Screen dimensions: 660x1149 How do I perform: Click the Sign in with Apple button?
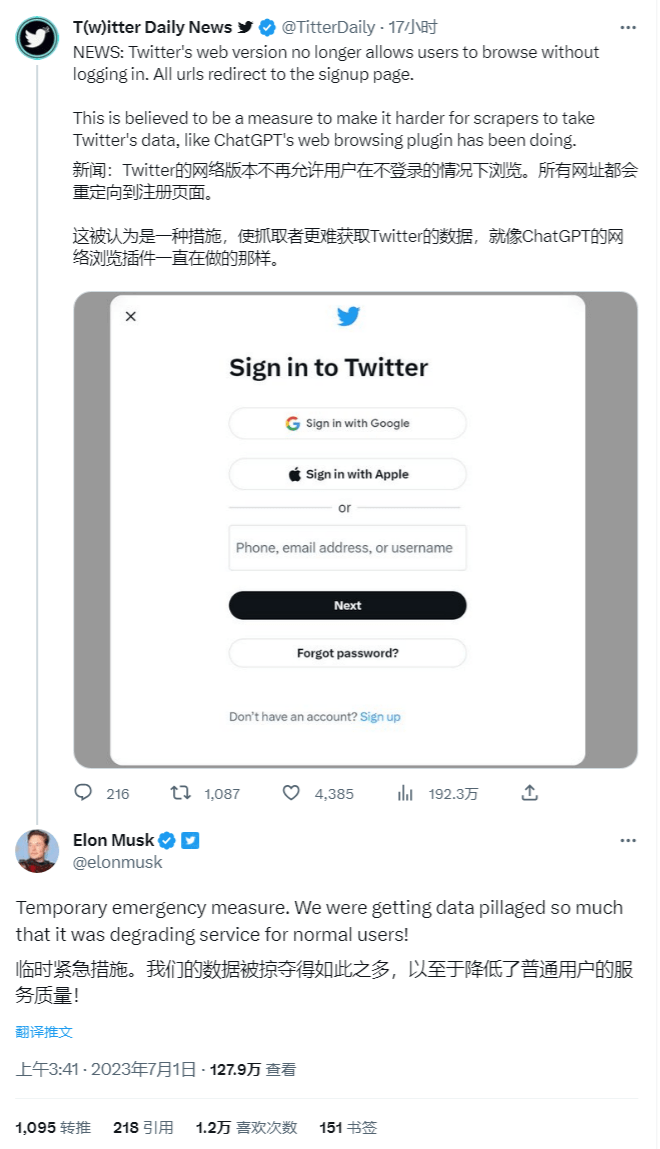click(348, 474)
